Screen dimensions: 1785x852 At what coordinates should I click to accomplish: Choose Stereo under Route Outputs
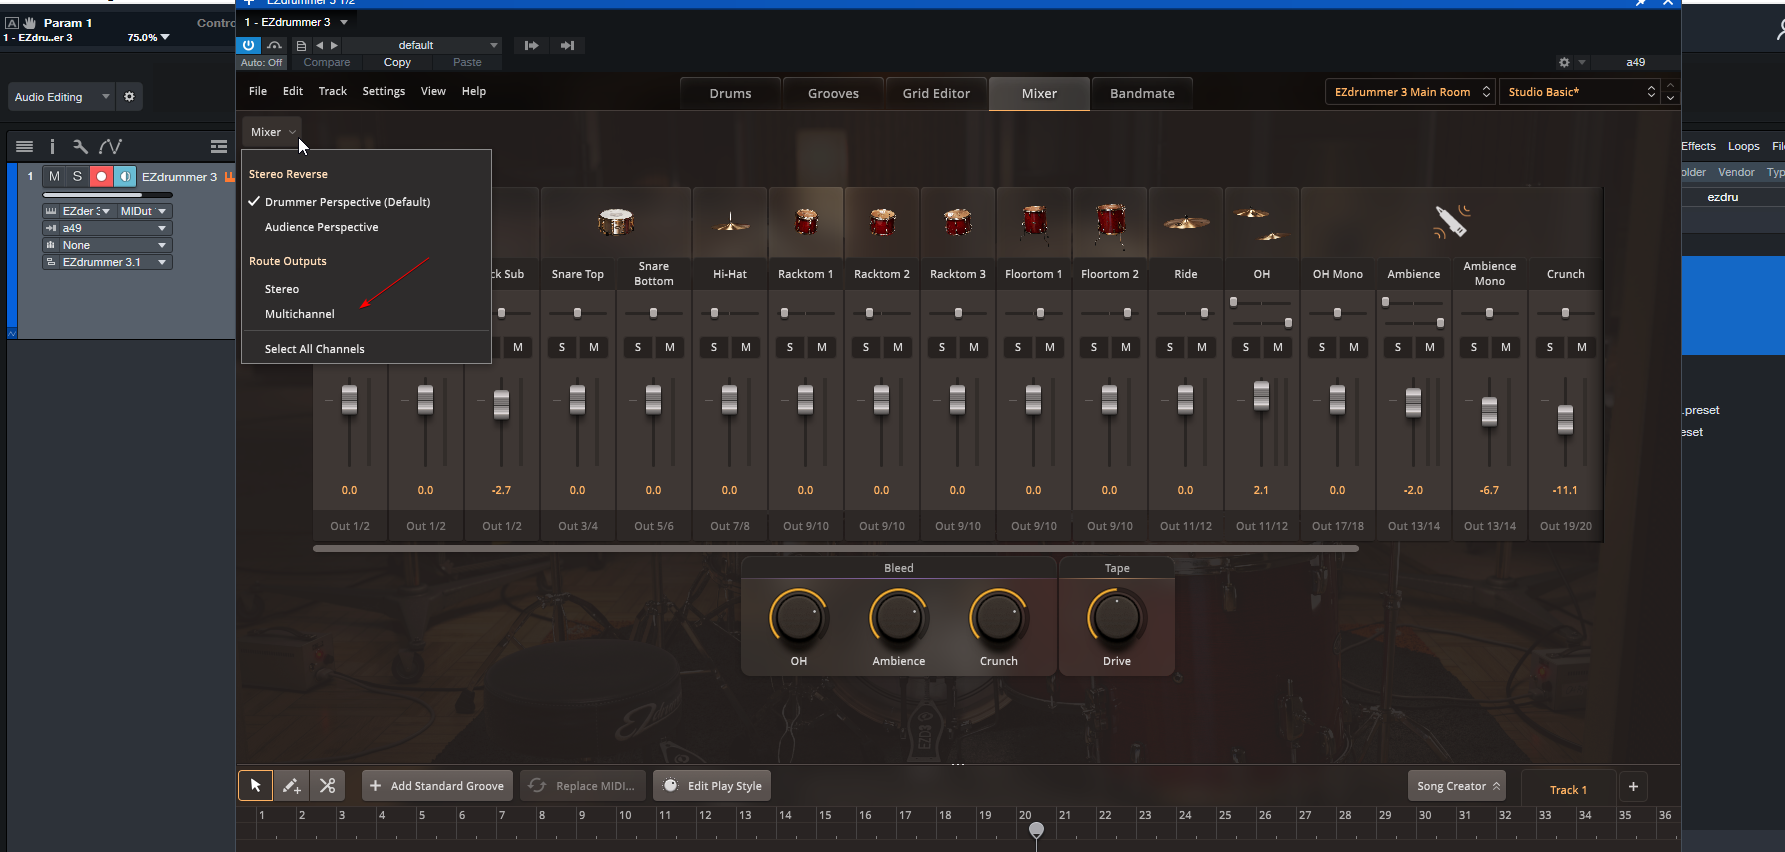(281, 289)
